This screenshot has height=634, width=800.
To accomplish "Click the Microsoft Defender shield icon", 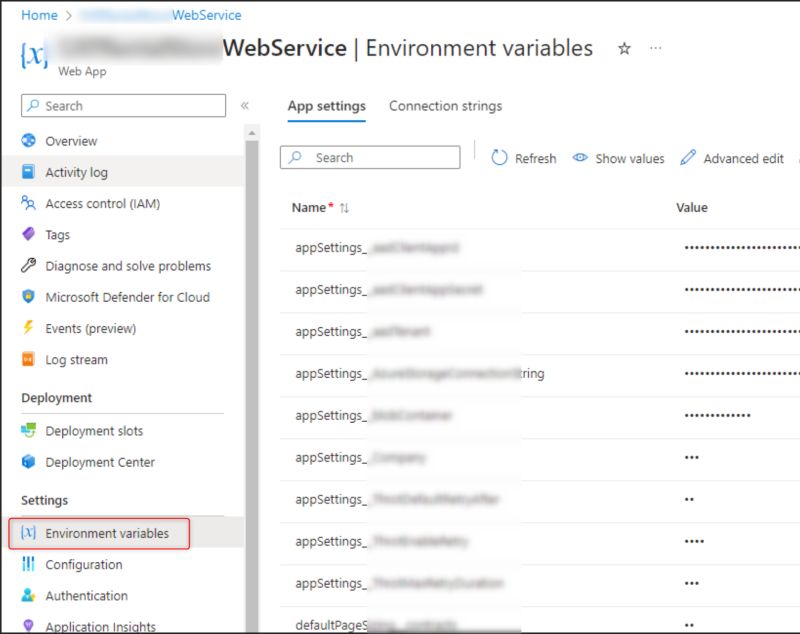I will pos(29,296).
